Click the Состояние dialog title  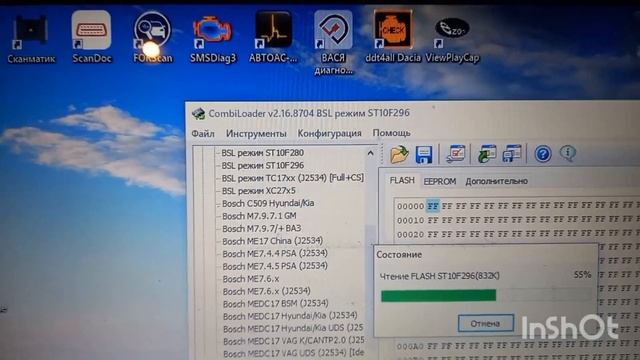[399, 255]
